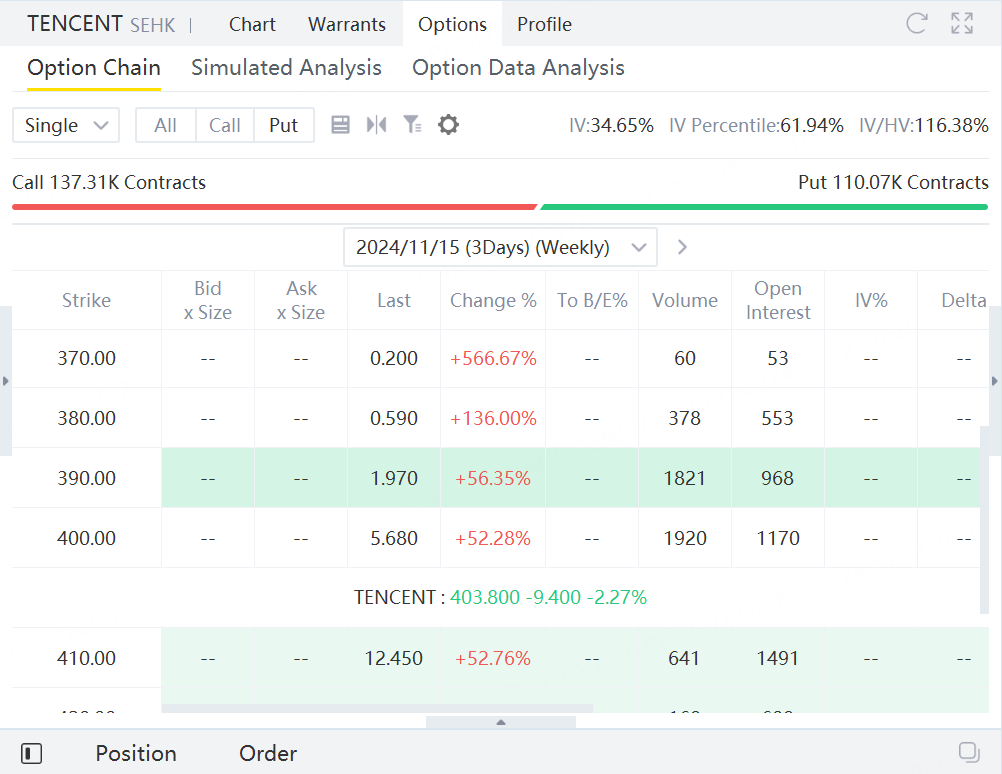Click the mirror/straddle view icon
This screenshot has height=774, width=1002.
[376, 125]
